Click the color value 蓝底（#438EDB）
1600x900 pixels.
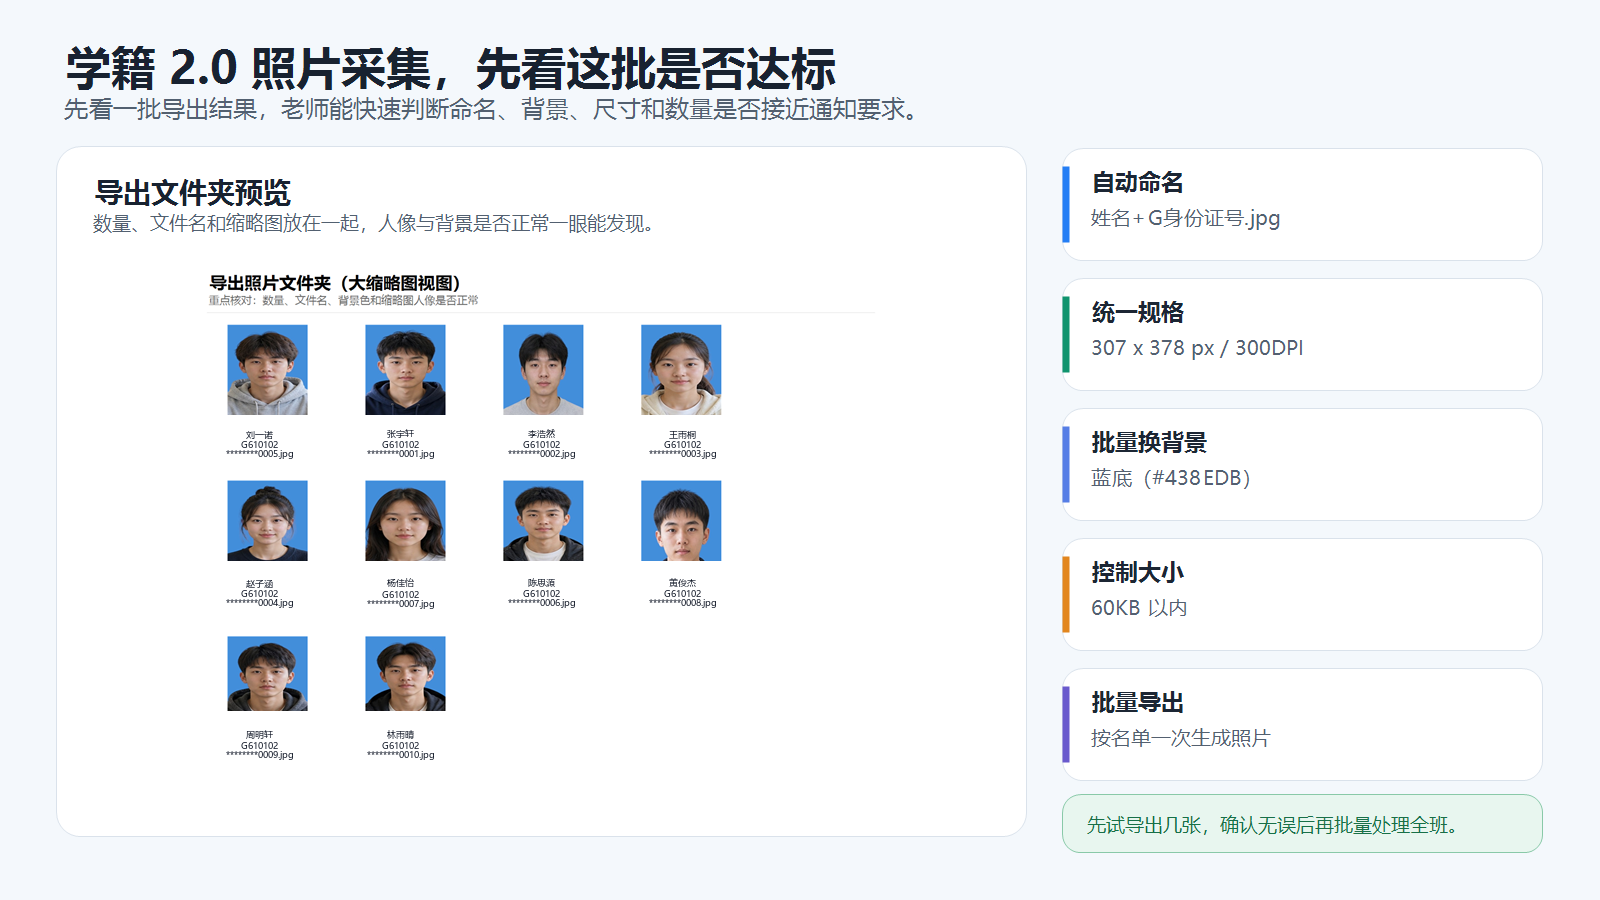click(1171, 478)
